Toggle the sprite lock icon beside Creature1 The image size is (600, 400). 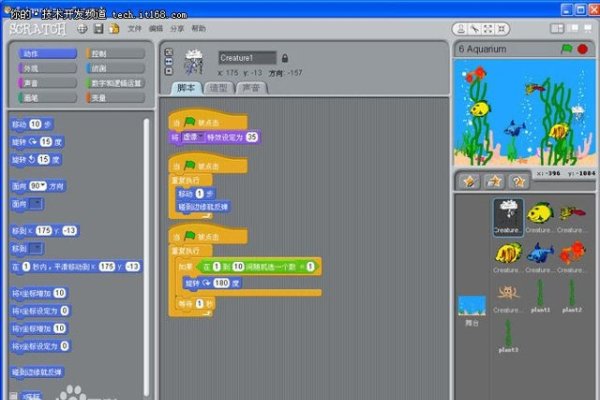285,58
